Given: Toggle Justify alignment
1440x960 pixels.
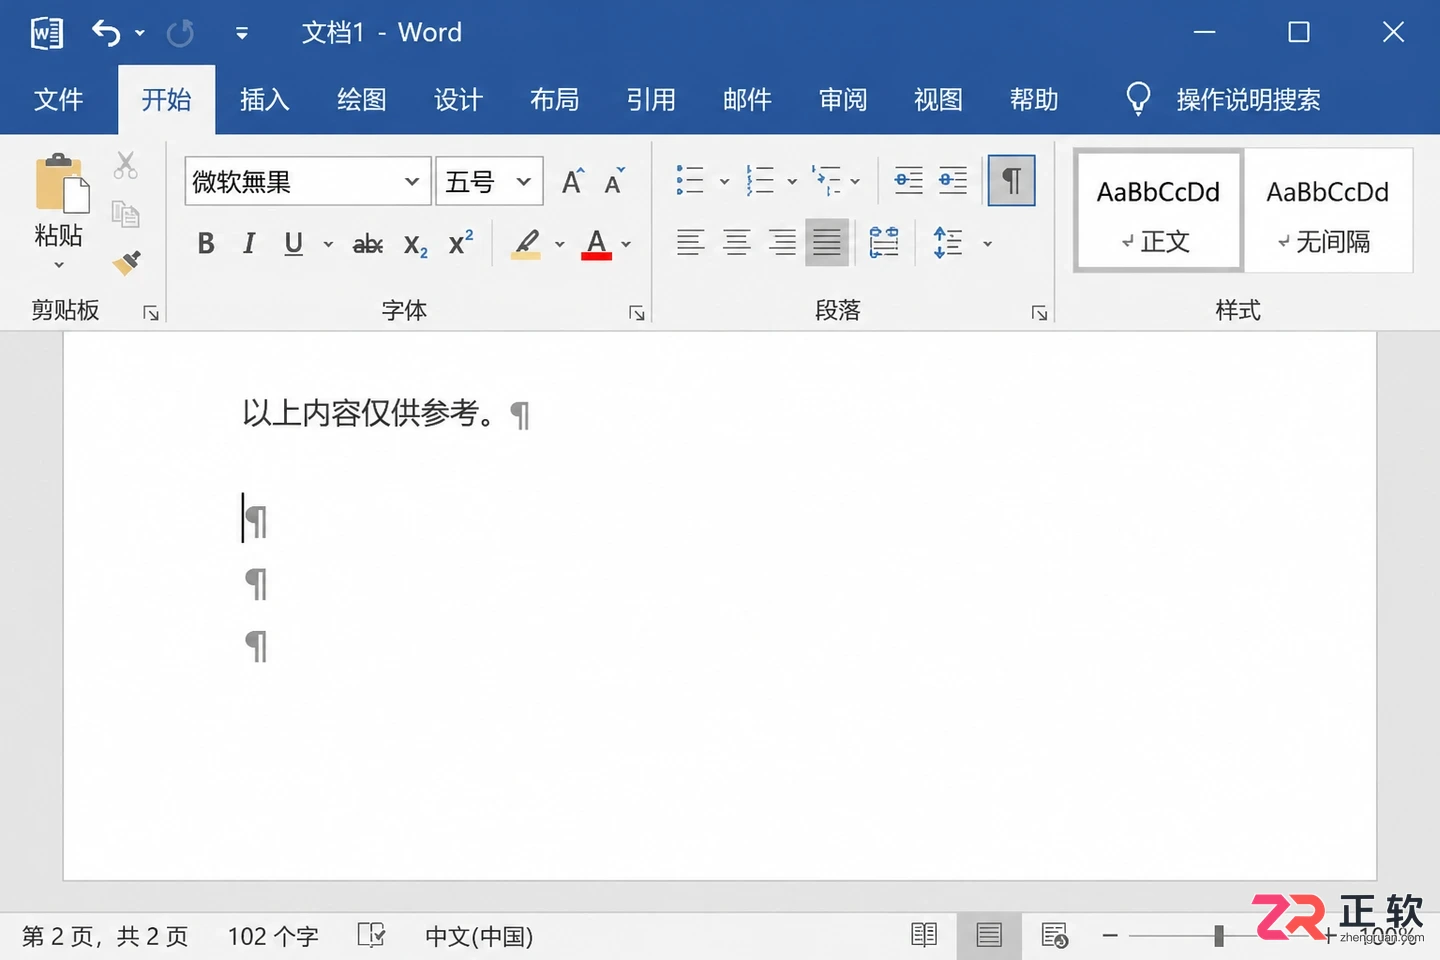Looking at the screenshot, I should click(827, 243).
